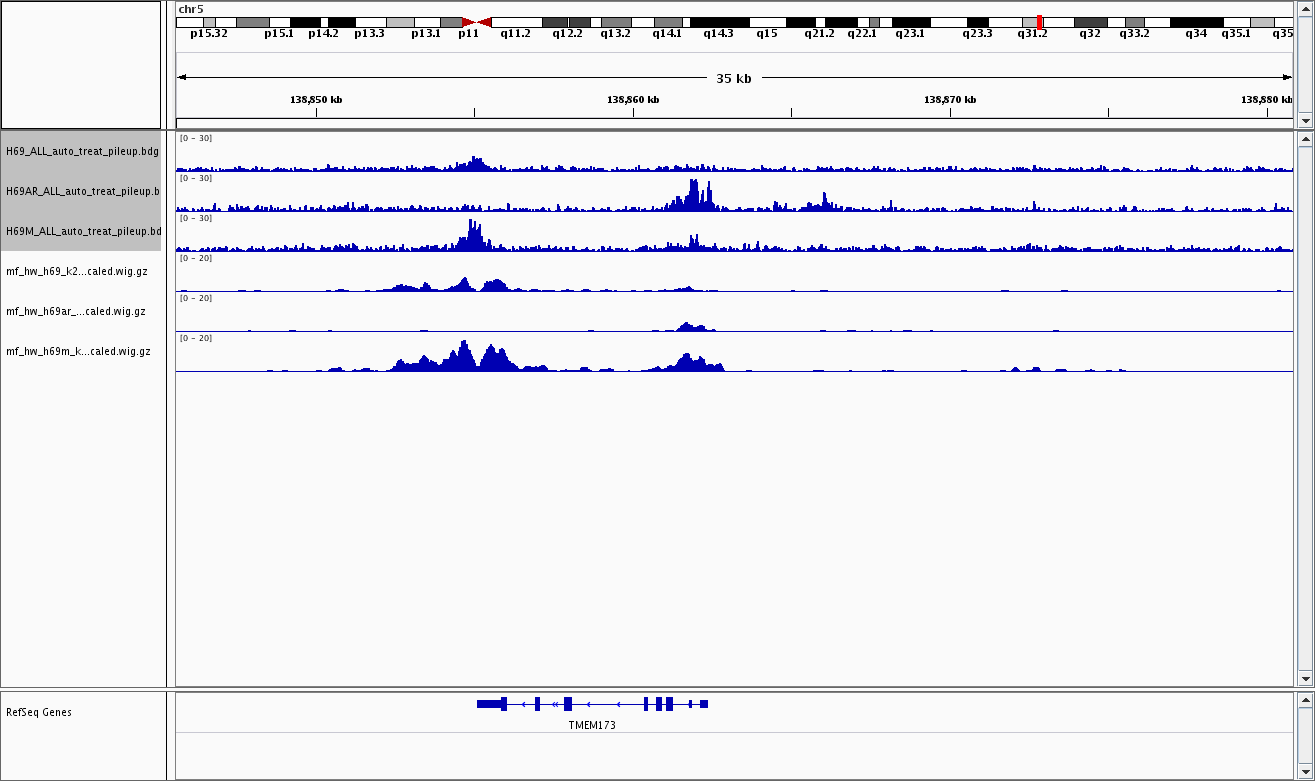The width and height of the screenshot is (1315, 781).
Task: Select the H69_ALL_auto_treat_pileup.bdg track
Action: [82, 151]
